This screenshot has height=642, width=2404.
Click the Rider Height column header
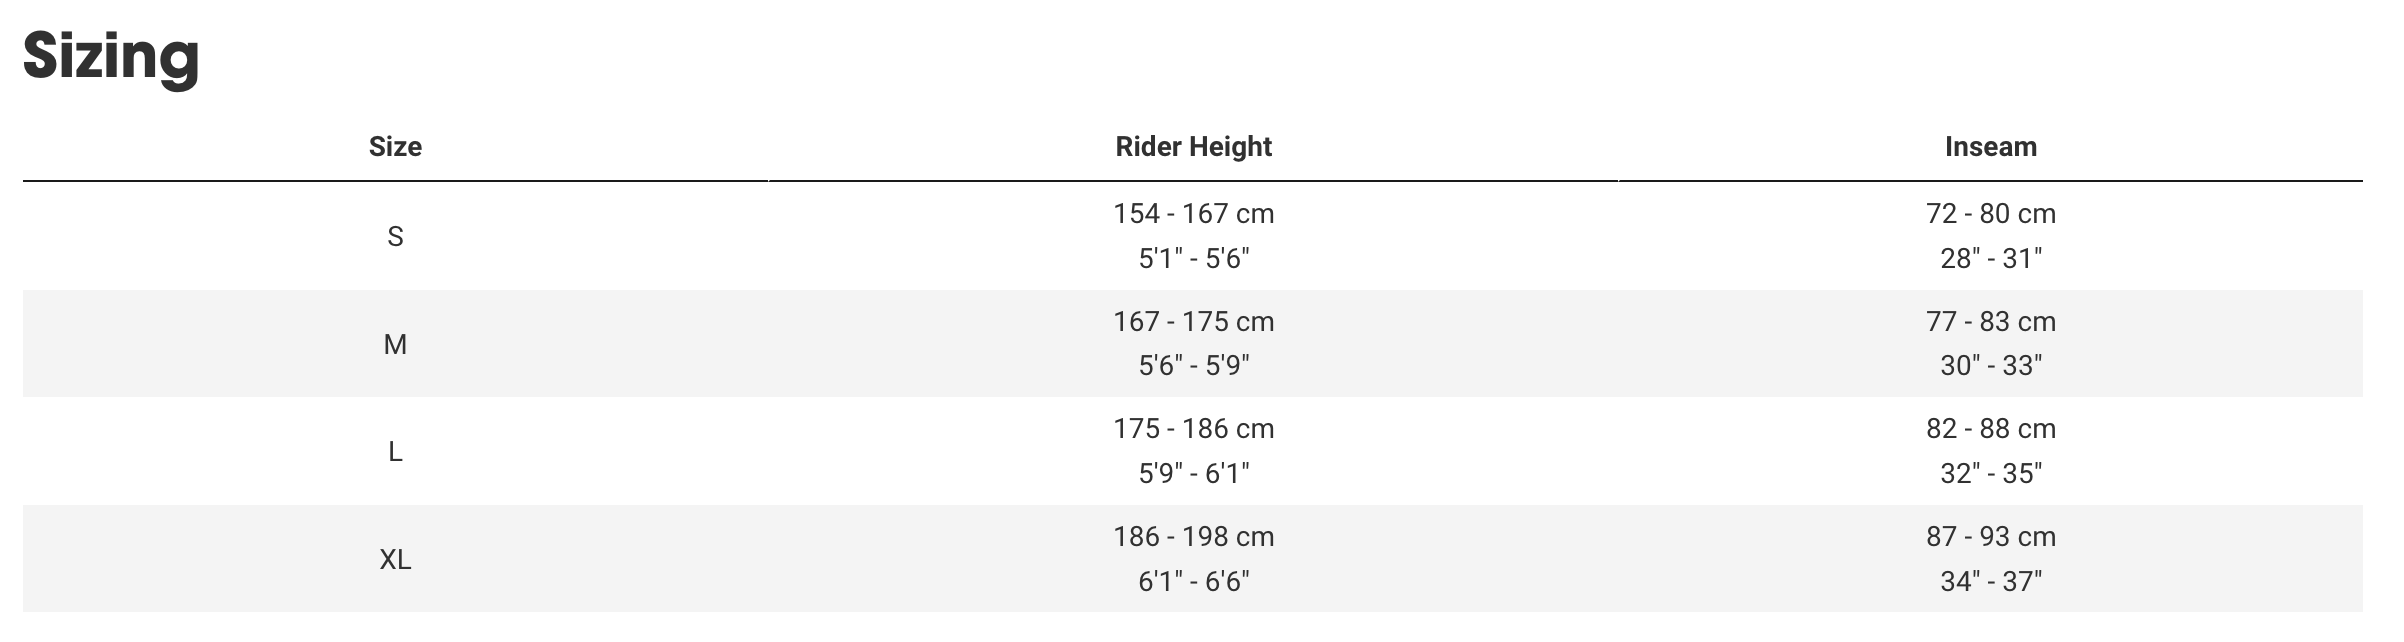[x=1193, y=147]
